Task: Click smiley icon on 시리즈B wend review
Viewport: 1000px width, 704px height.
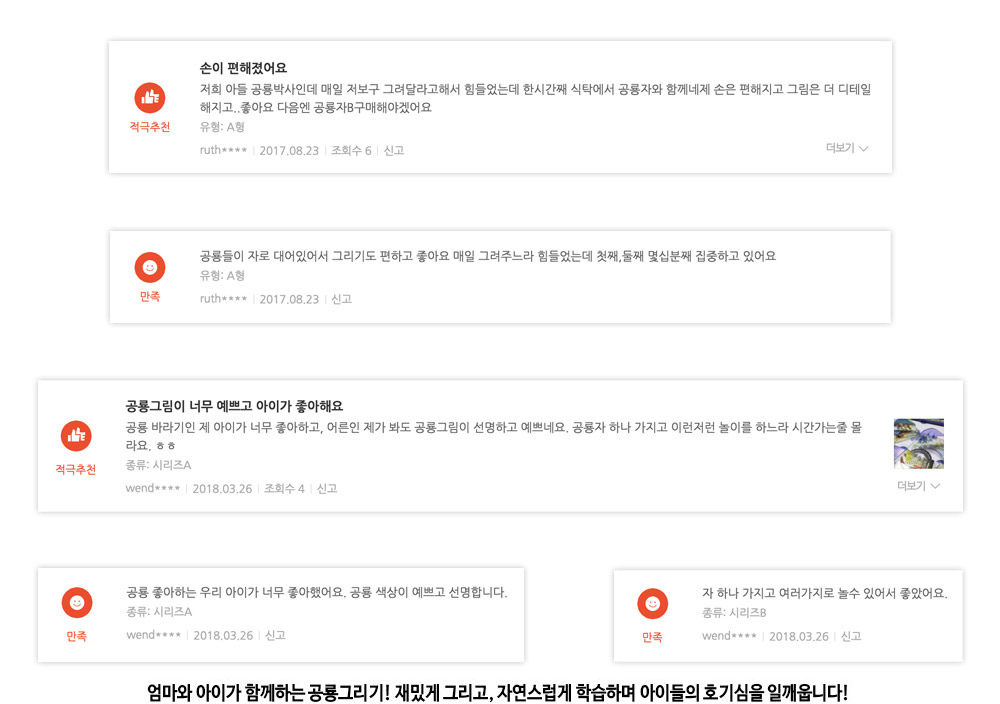Action: 652,604
